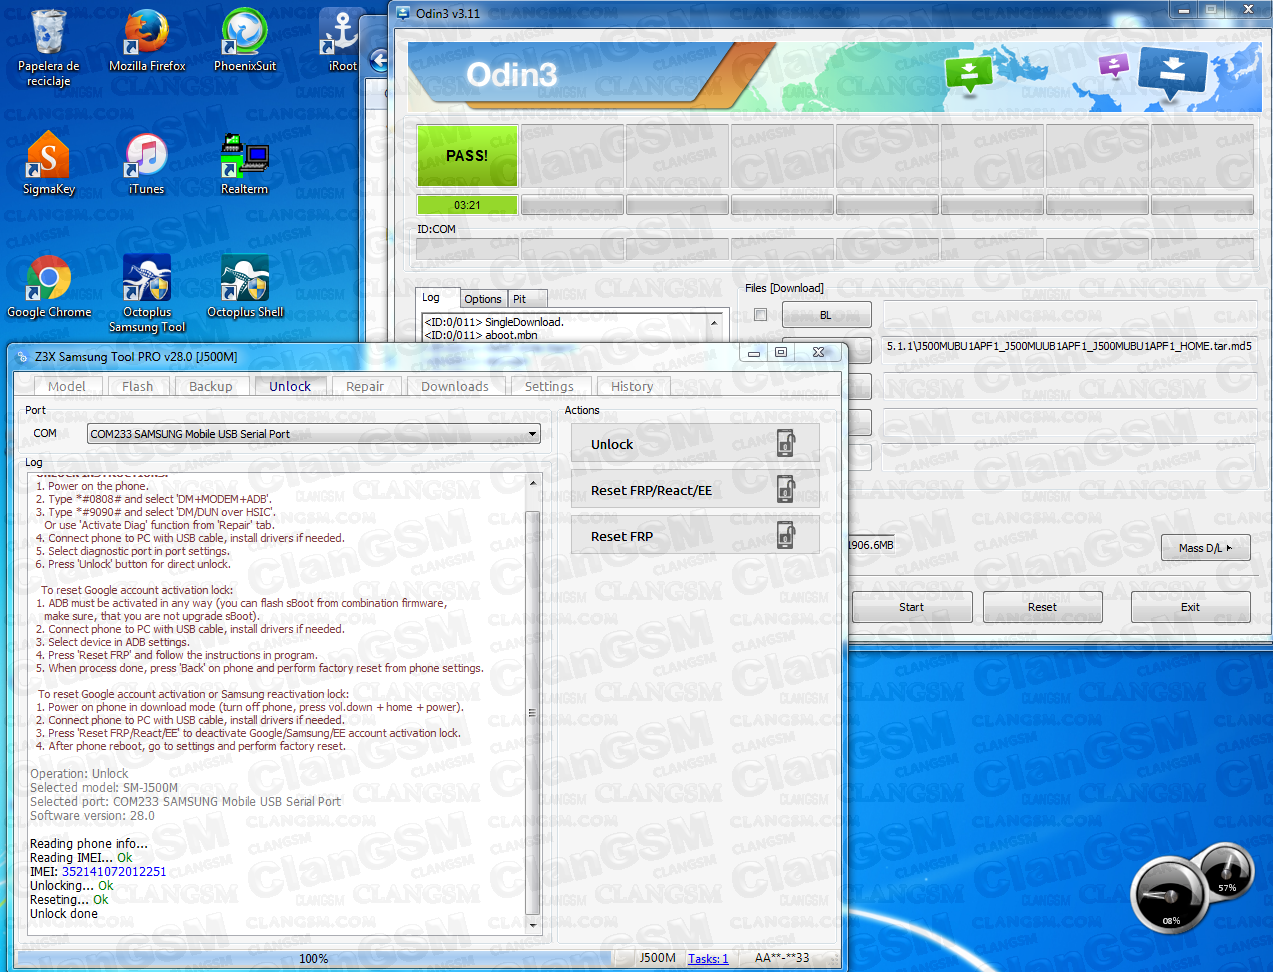Tick the BL checkbox in Odin3
Image resolution: width=1273 pixels, height=972 pixels.
coord(760,315)
